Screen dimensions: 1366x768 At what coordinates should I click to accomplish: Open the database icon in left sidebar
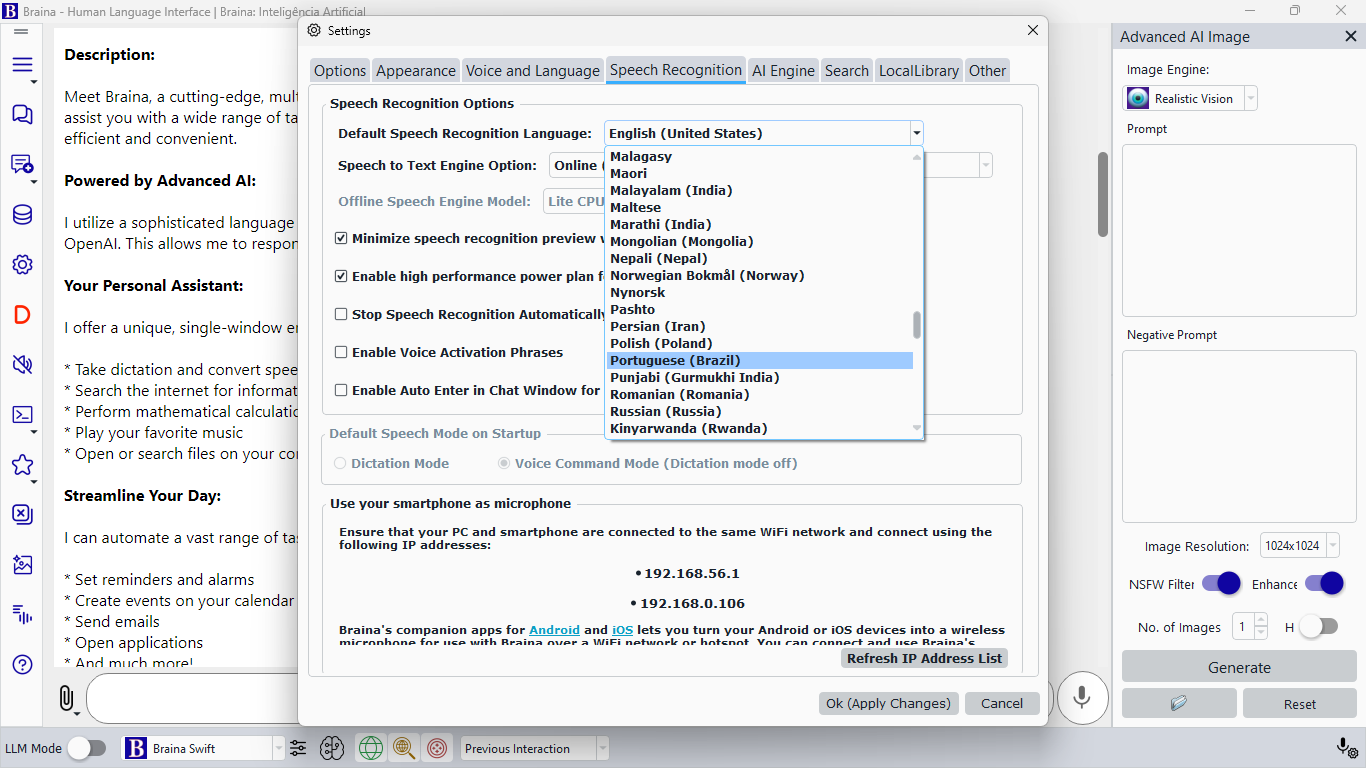point(22,215)
